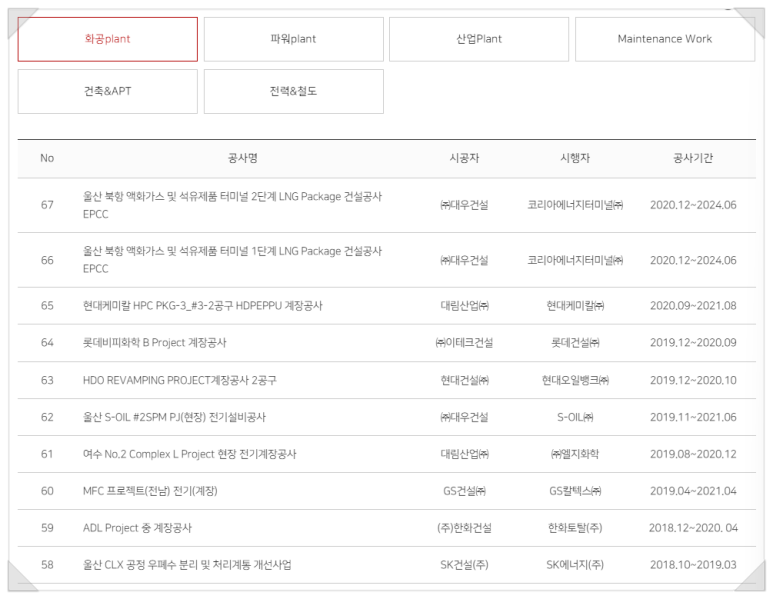Click 현대건설㈜ contractor cell

pos(464,380)
